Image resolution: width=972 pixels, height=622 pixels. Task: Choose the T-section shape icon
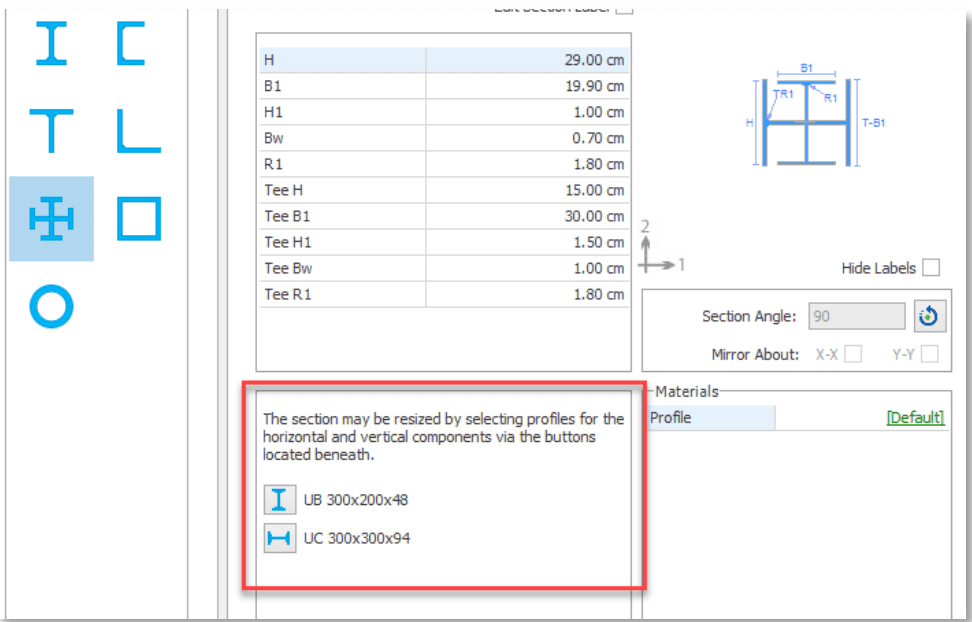coord(51,131)
